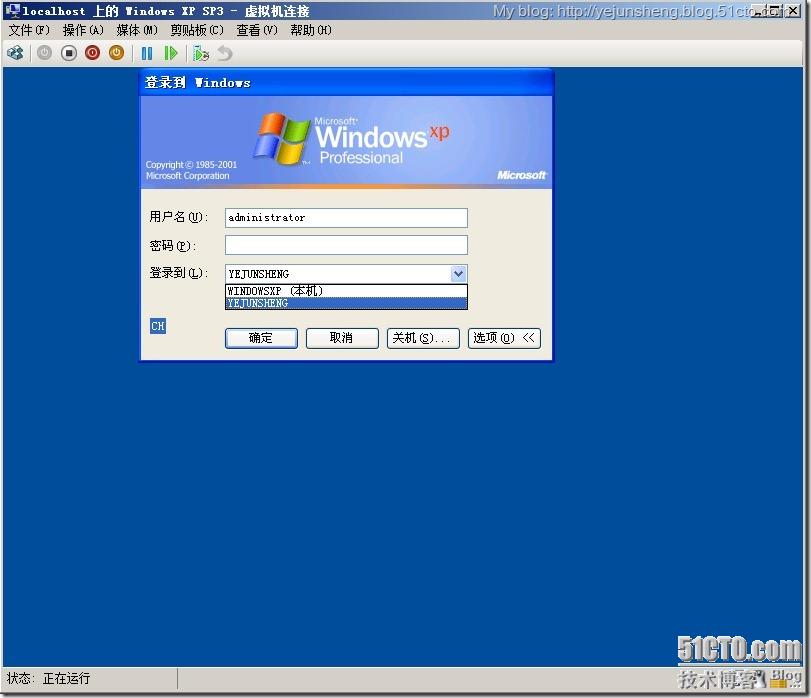Close the virtual machine connection window
This screenshot has width=811, height=698.
click(793, 10)
